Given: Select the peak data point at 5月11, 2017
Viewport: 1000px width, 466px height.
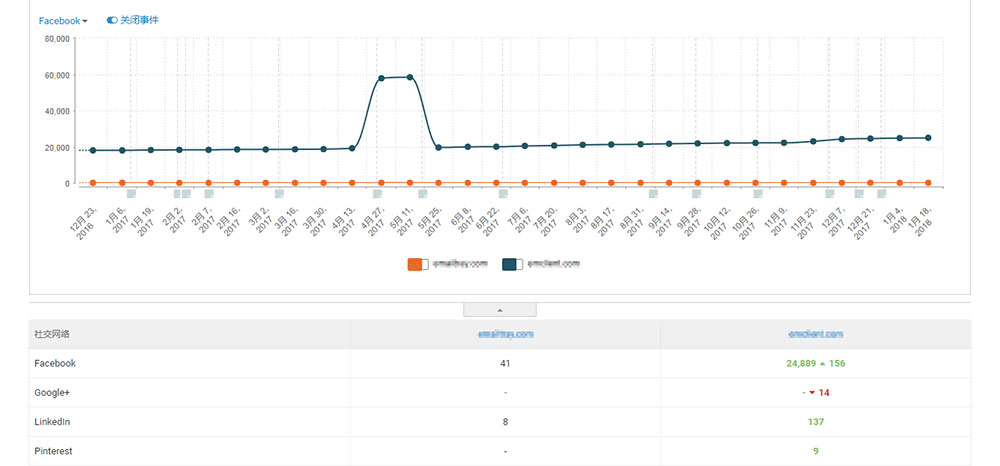Looking at the screenshot, I should pyautogui.click(x=410, y=77).
